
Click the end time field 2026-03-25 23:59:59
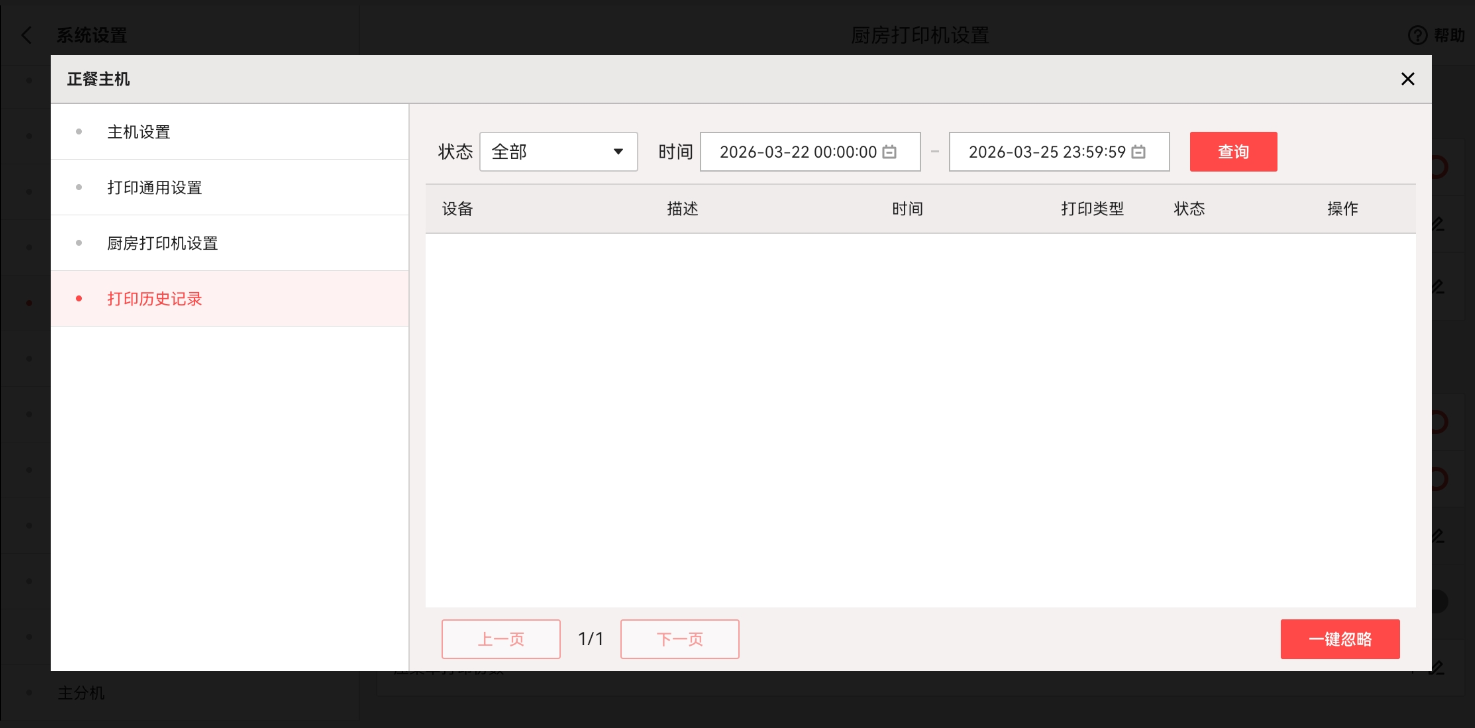pos(1046,152)
